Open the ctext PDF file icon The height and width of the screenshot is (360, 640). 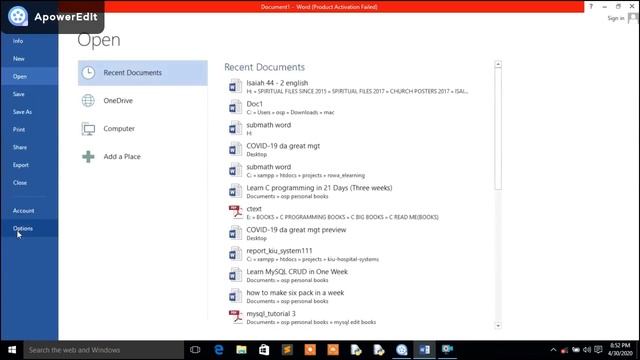click(x=235, y=212)
